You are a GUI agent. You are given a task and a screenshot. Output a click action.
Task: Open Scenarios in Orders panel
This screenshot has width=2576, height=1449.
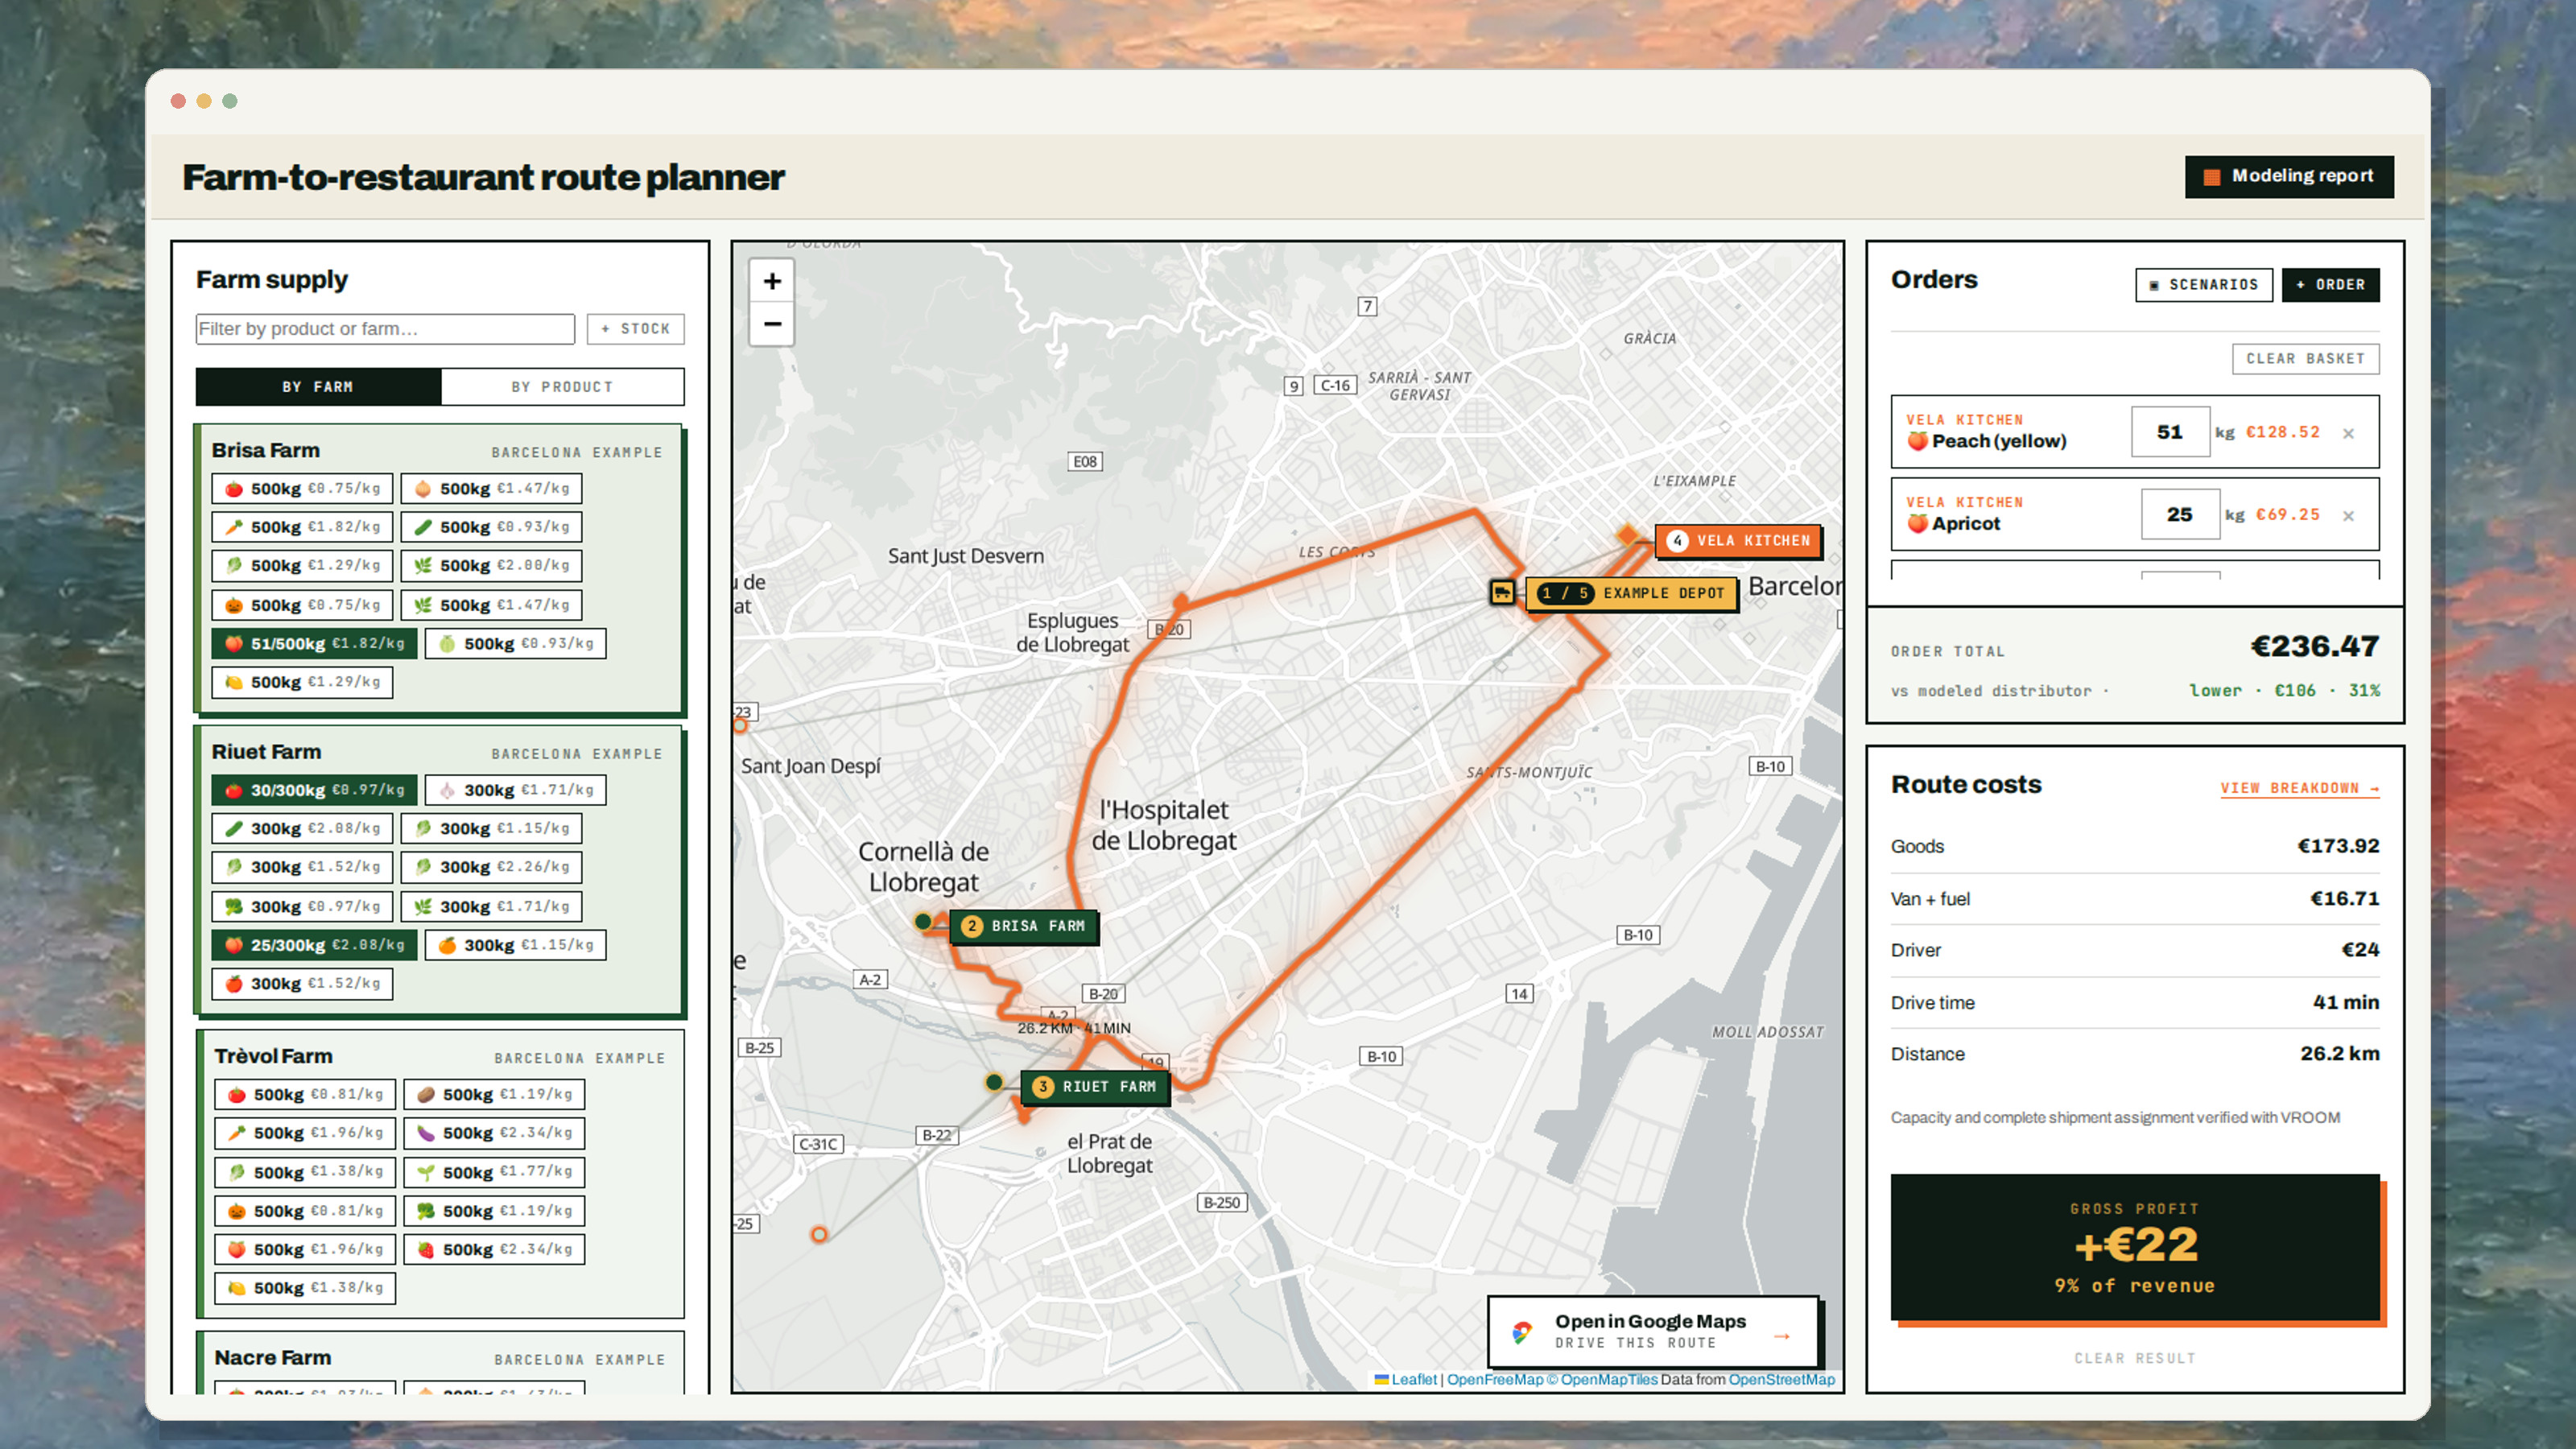tap(2204, 285)
